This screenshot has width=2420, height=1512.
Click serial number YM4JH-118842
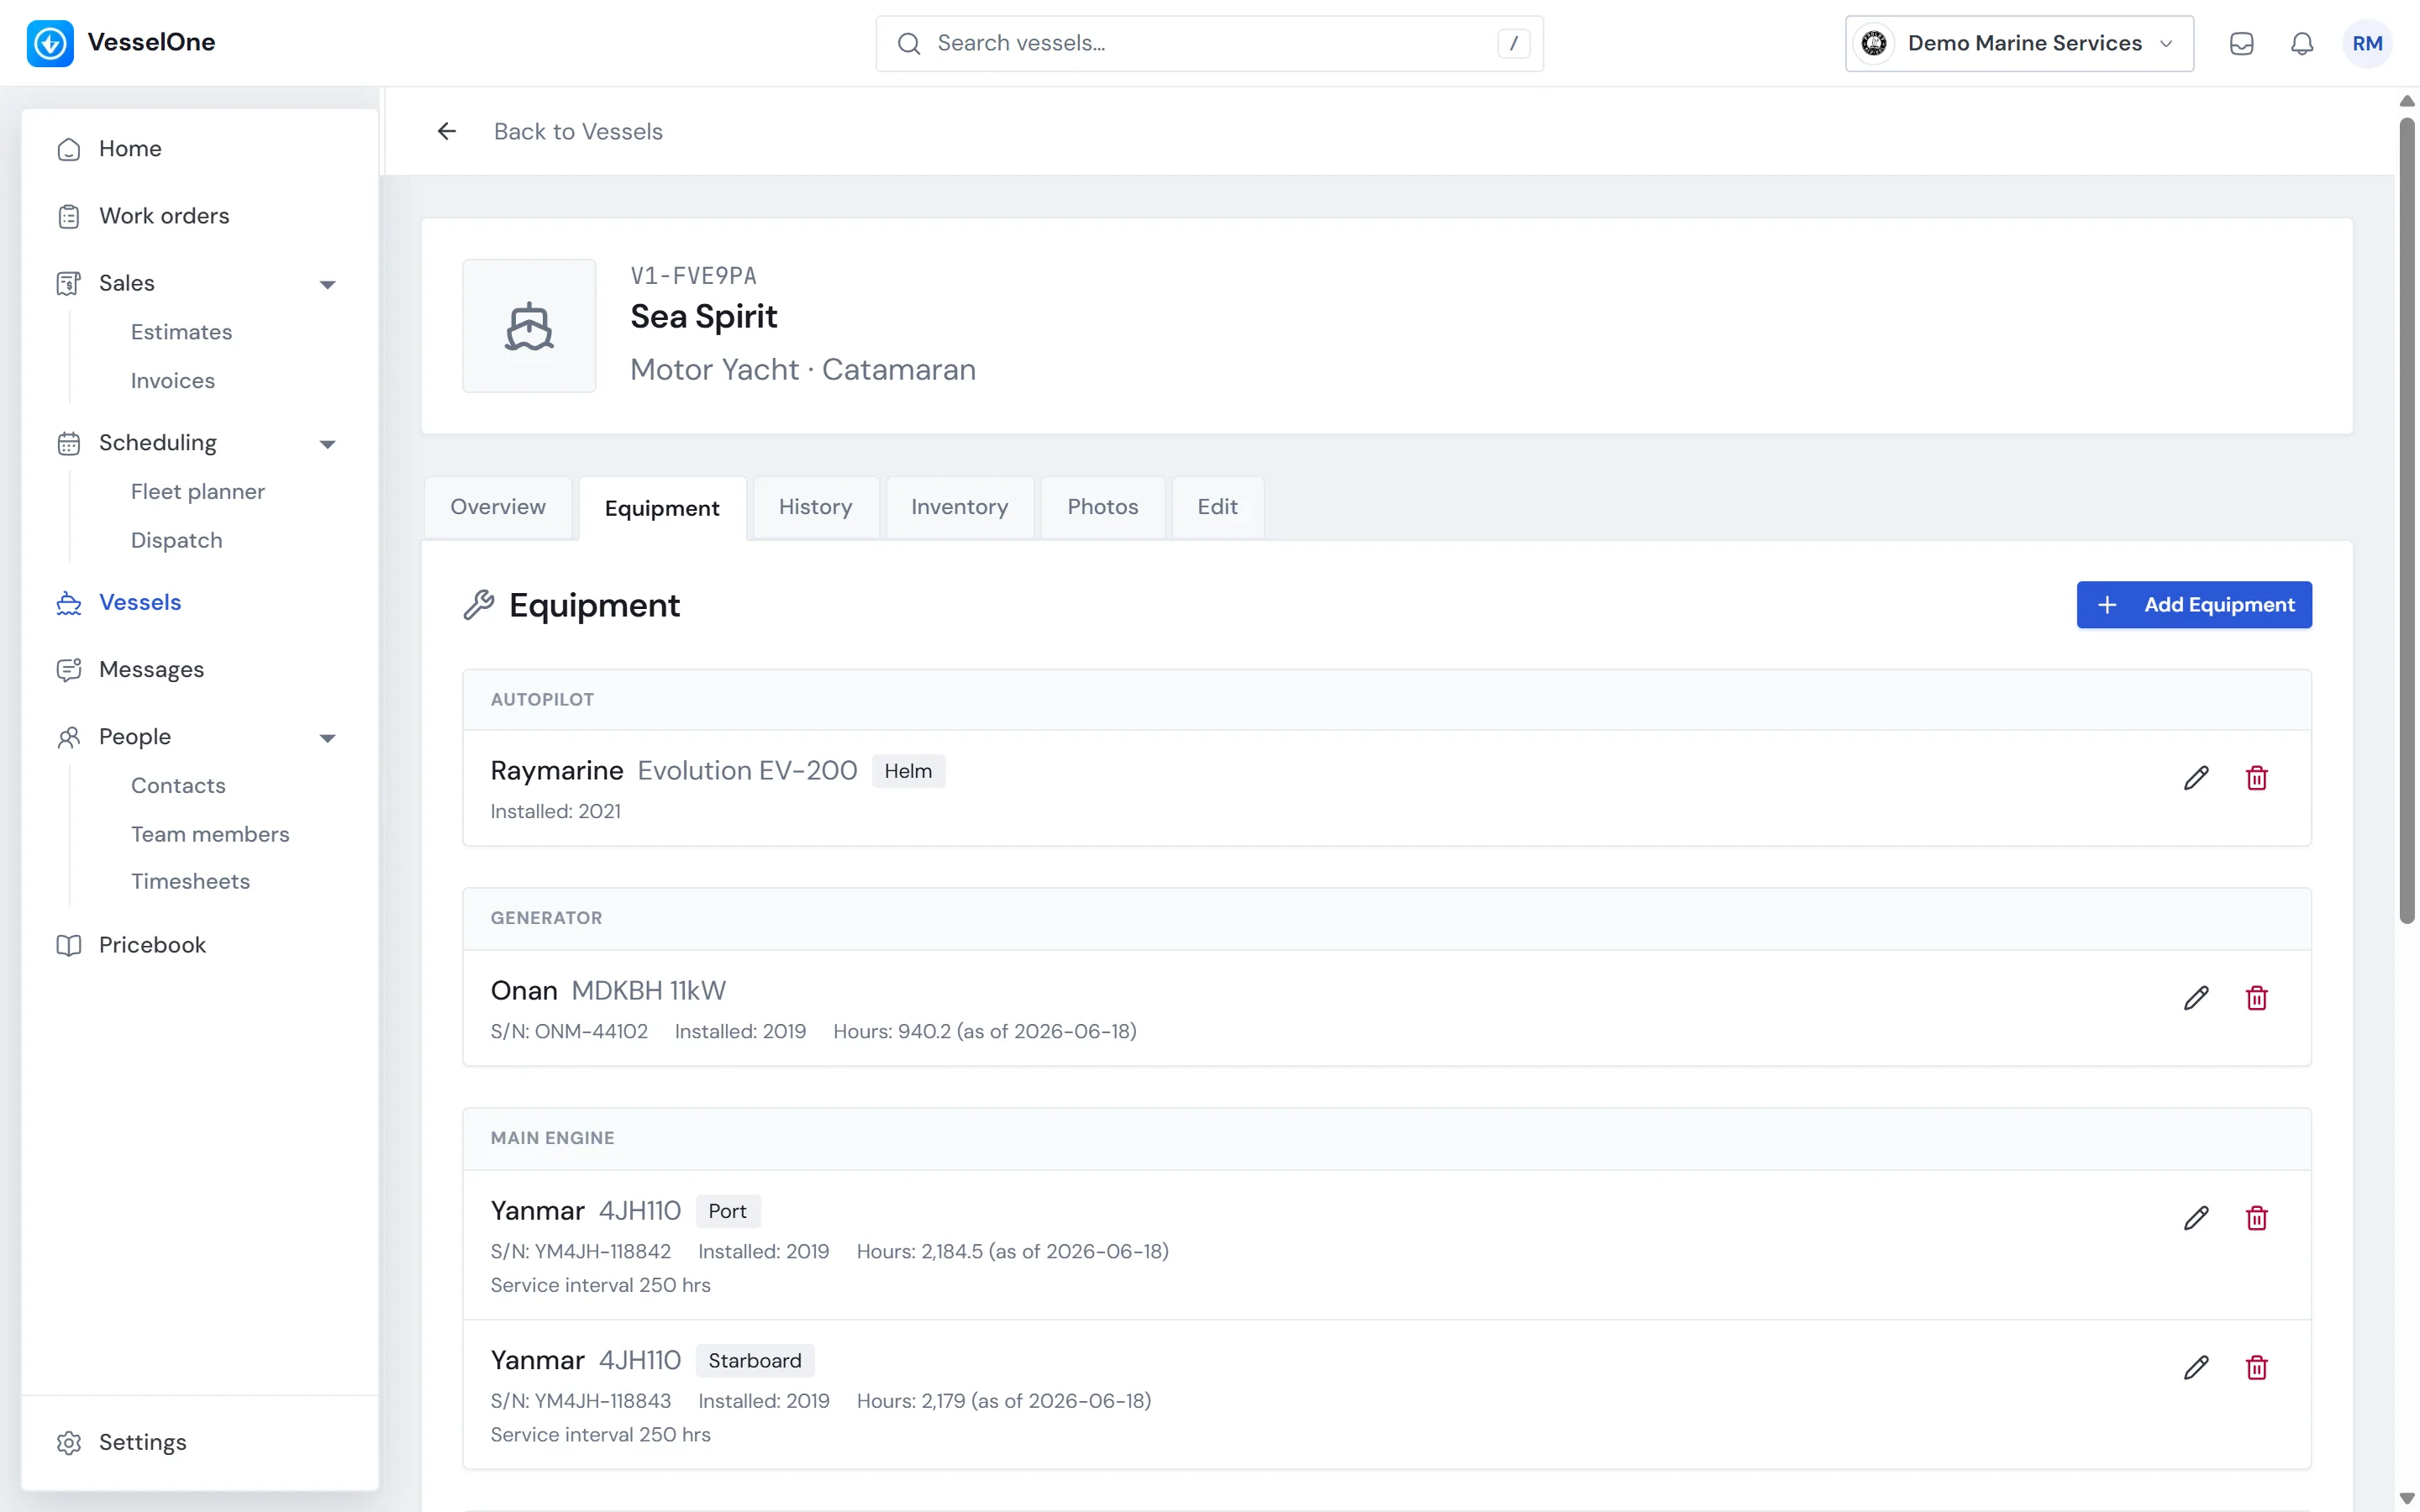581,1252
